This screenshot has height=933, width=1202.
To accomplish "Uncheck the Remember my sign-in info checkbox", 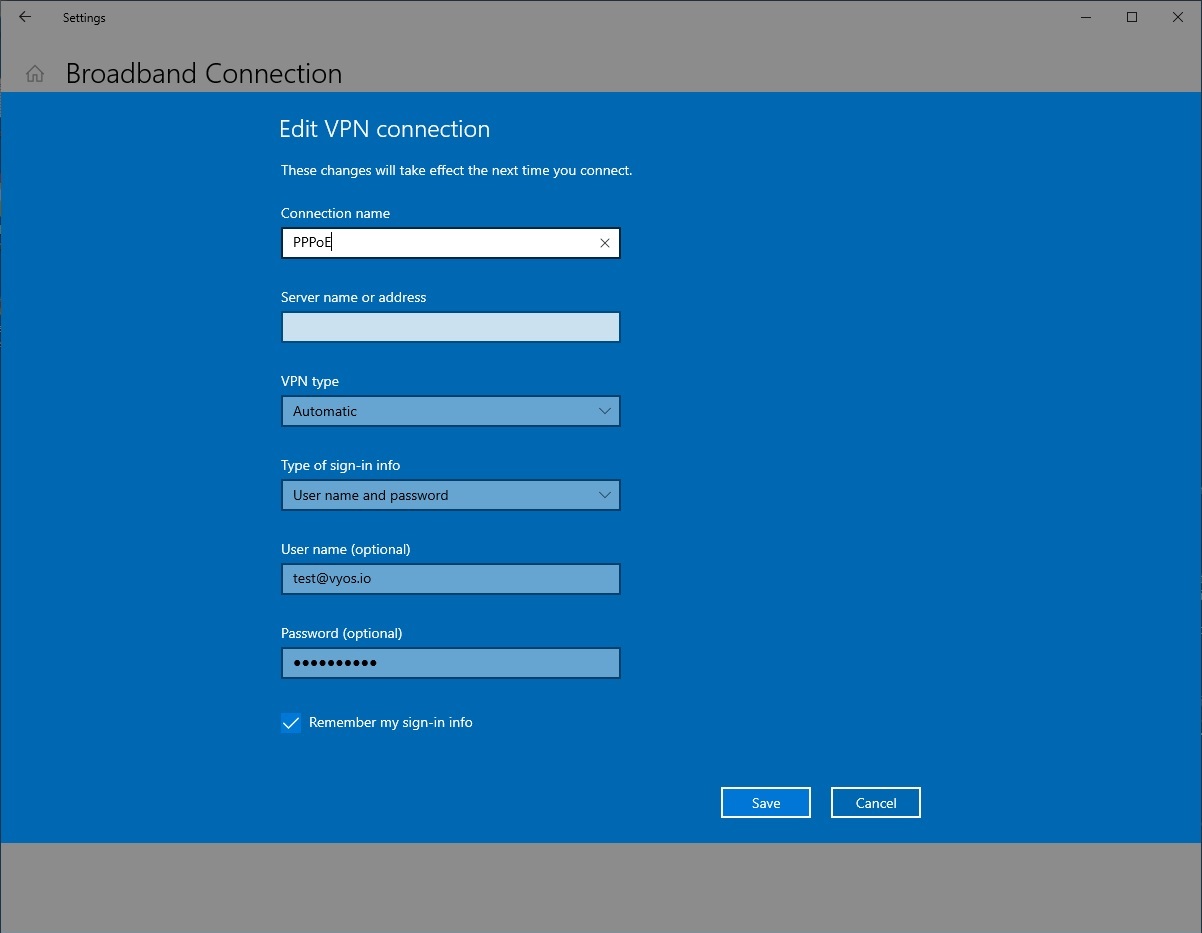I will coord(291,723).
